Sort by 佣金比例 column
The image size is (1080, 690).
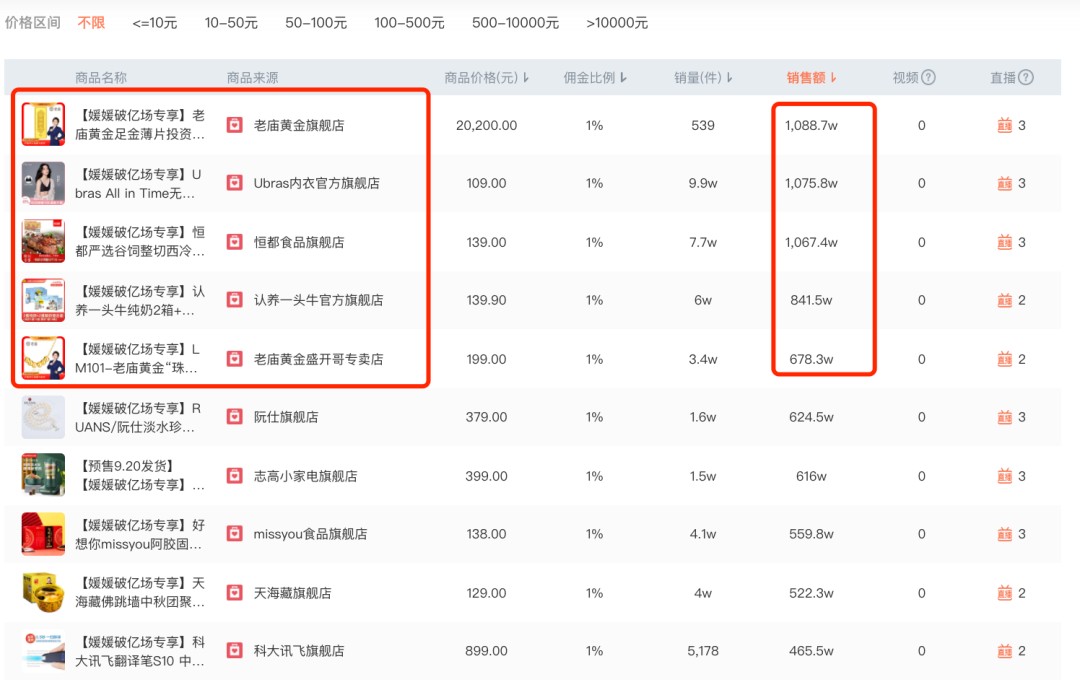click(595, 78)
